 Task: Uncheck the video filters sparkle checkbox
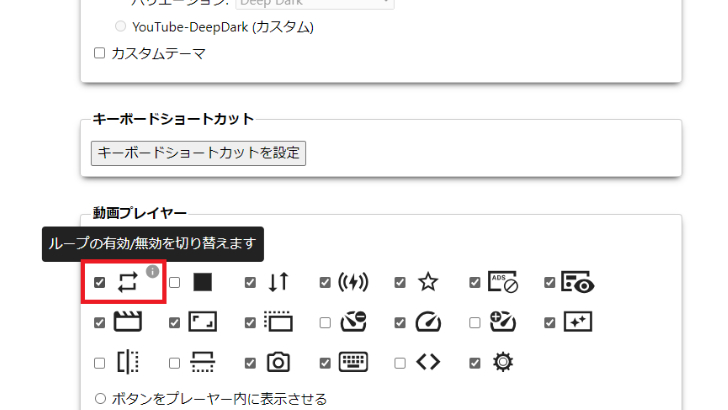[x=549, y=323]
